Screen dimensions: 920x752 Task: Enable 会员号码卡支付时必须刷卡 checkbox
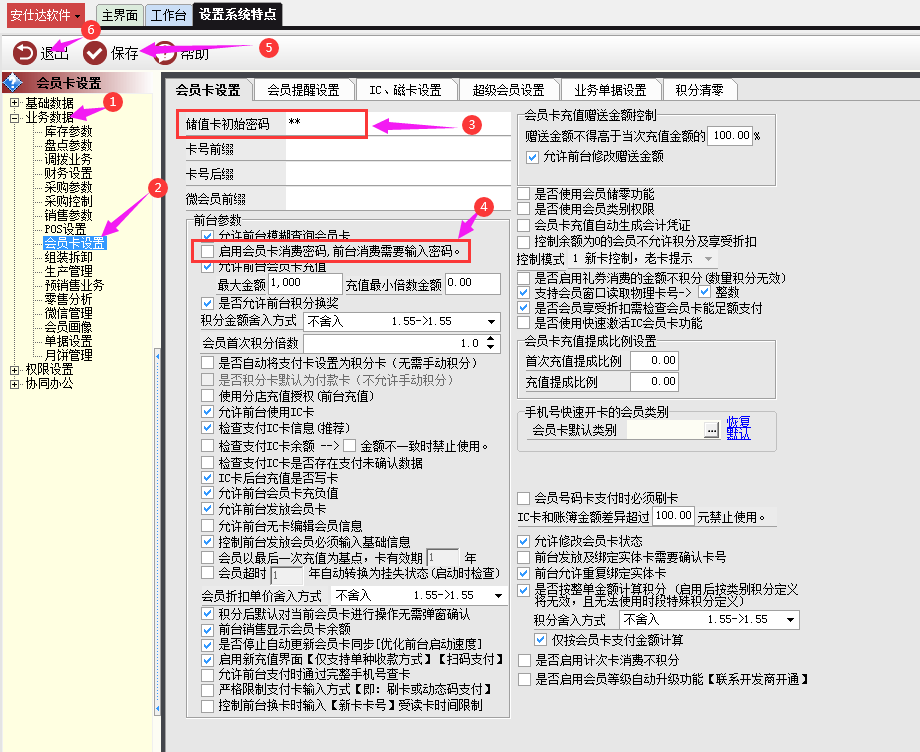tap(523, 499)
